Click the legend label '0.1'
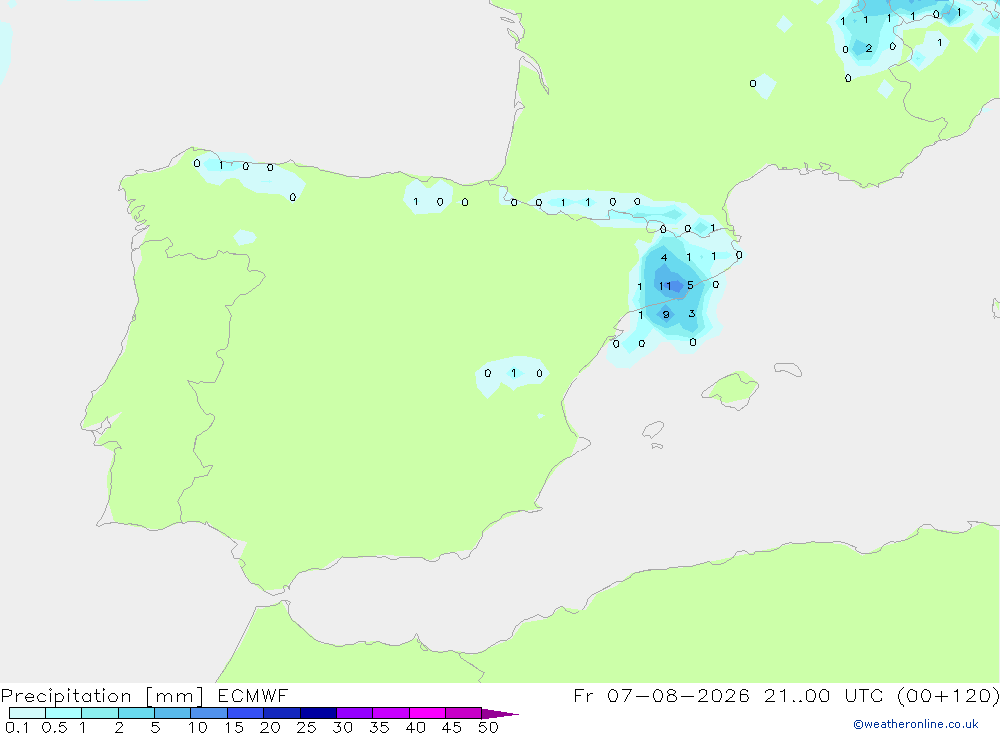This screenshot has height=733, width=1000. [17, 727]
